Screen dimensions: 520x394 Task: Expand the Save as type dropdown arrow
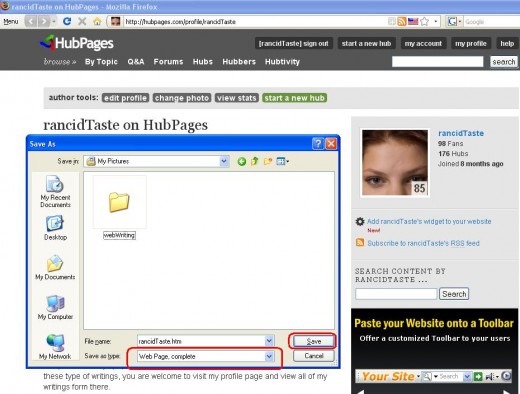[269, 356]
